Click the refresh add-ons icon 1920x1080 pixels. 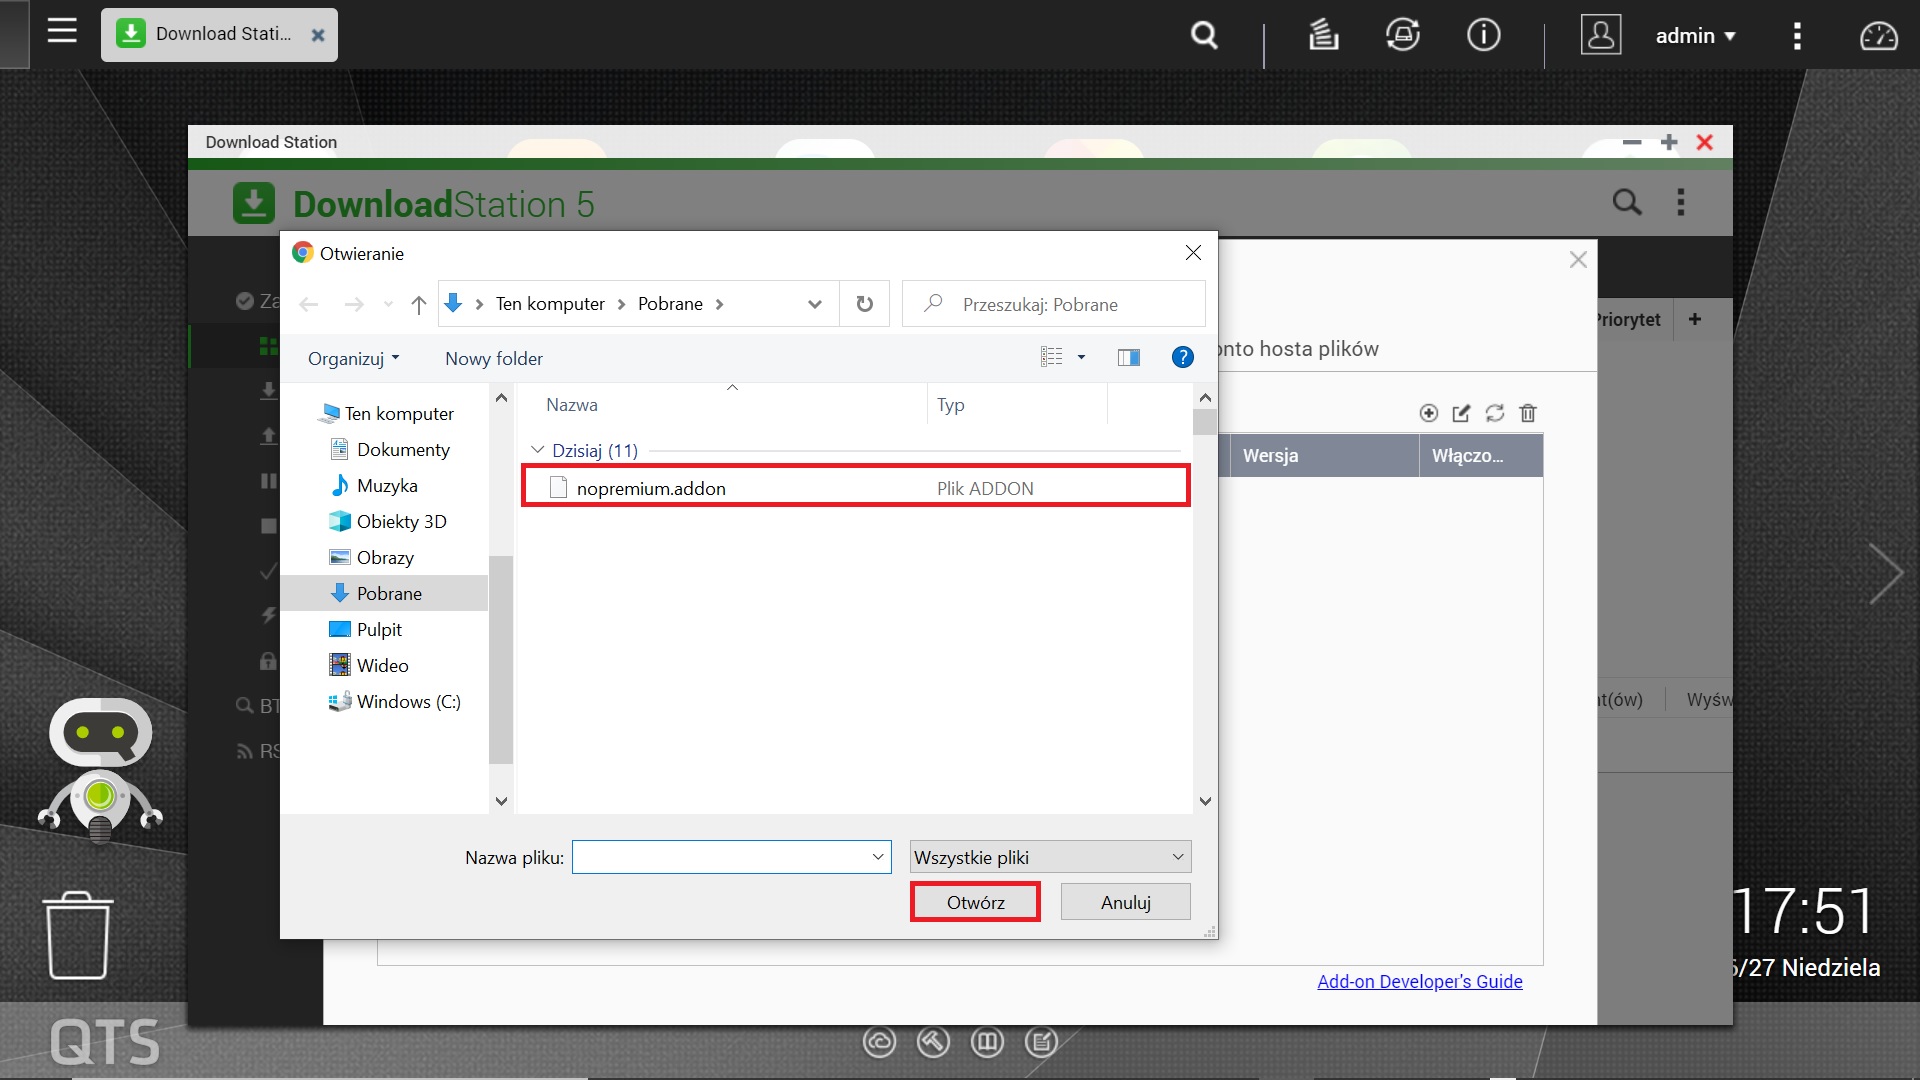[x=1495, y=413]
